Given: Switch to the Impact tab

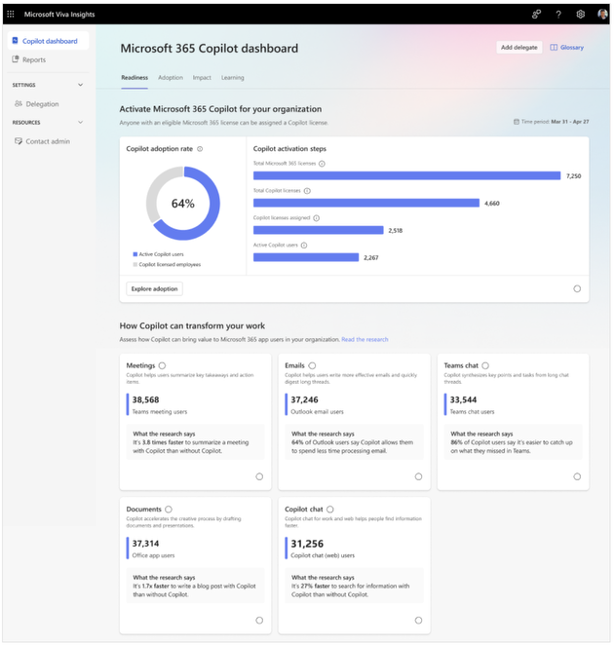Looking at the screenshot, I should point(201,77).
